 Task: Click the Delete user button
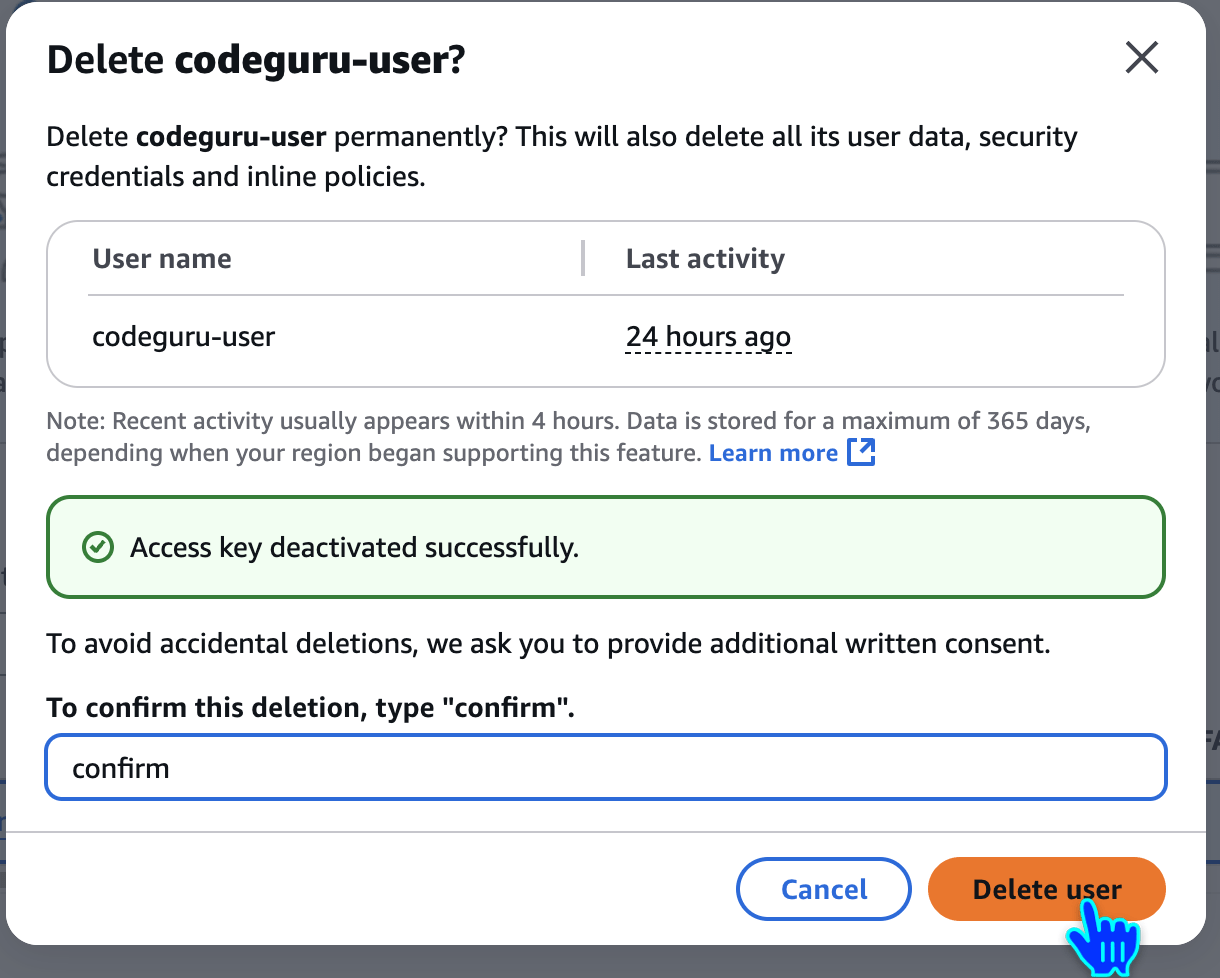[x=1047, y=889]
